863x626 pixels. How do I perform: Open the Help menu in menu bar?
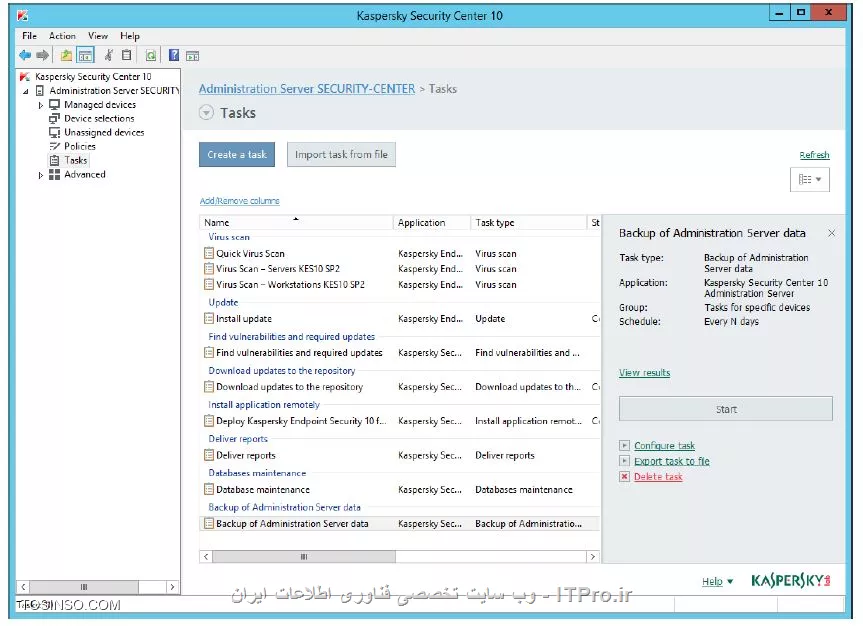[x=130, y=36]
